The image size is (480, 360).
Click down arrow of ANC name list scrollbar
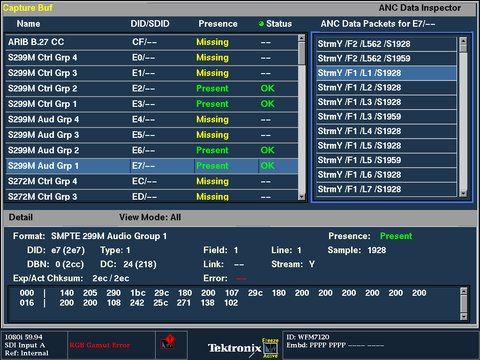[302, 197]
